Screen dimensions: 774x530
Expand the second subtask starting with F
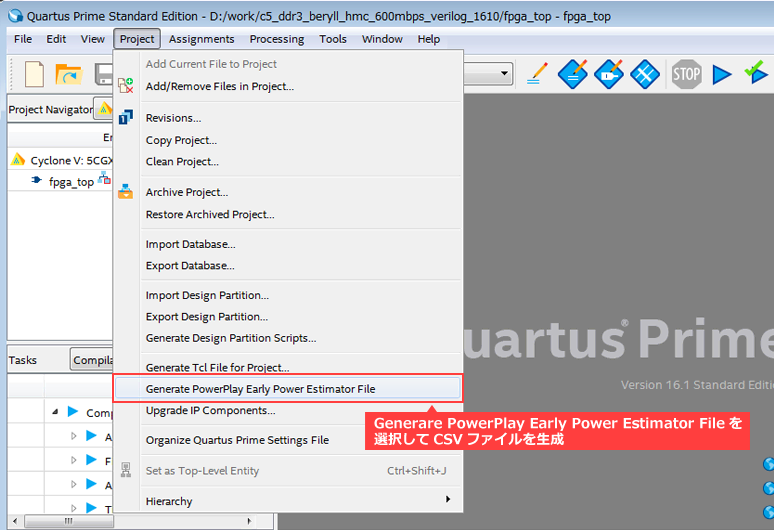click(x=74, y=460)
